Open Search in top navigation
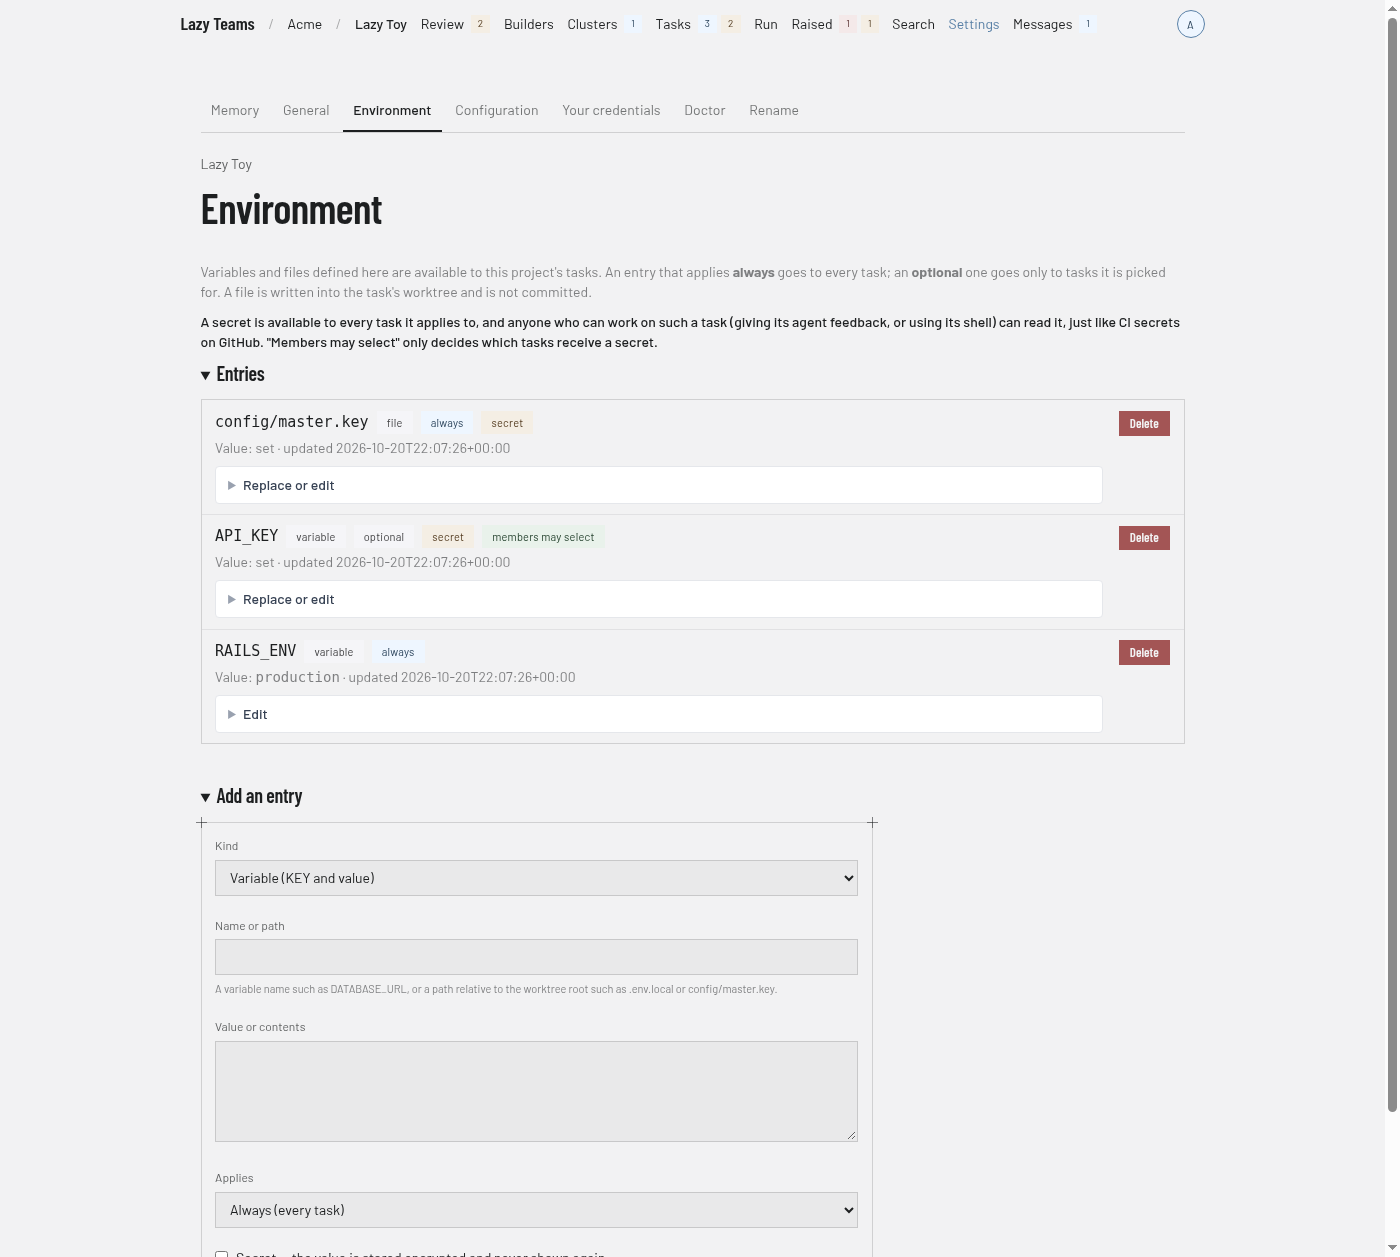Viewport: 1400px width, 1257px height. [913, 24]
